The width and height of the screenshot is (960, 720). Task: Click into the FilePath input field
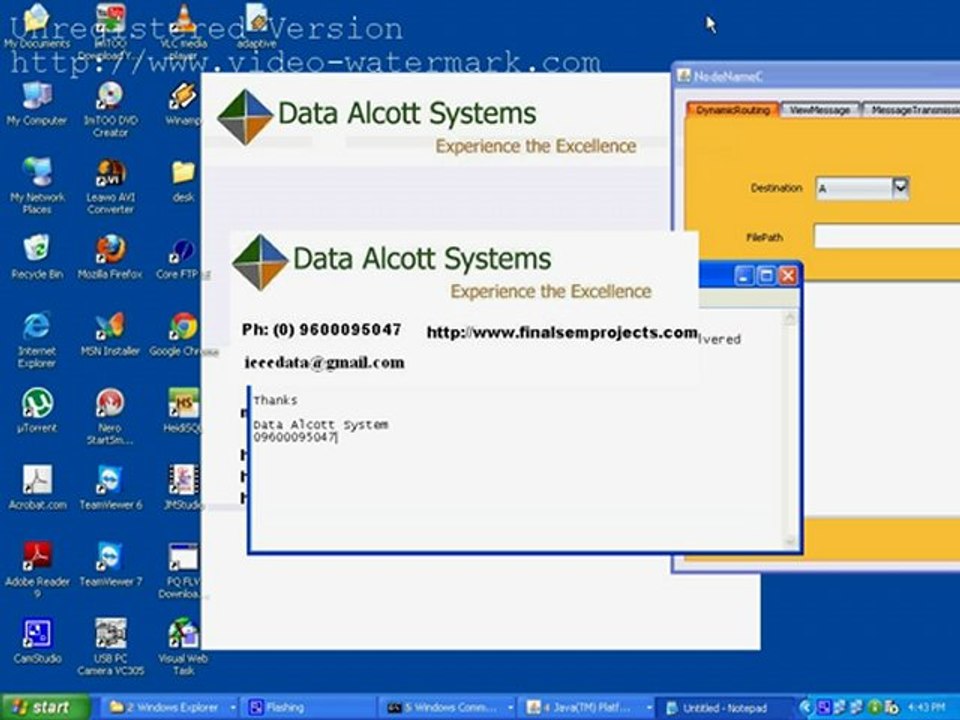(x=887, y=236)
